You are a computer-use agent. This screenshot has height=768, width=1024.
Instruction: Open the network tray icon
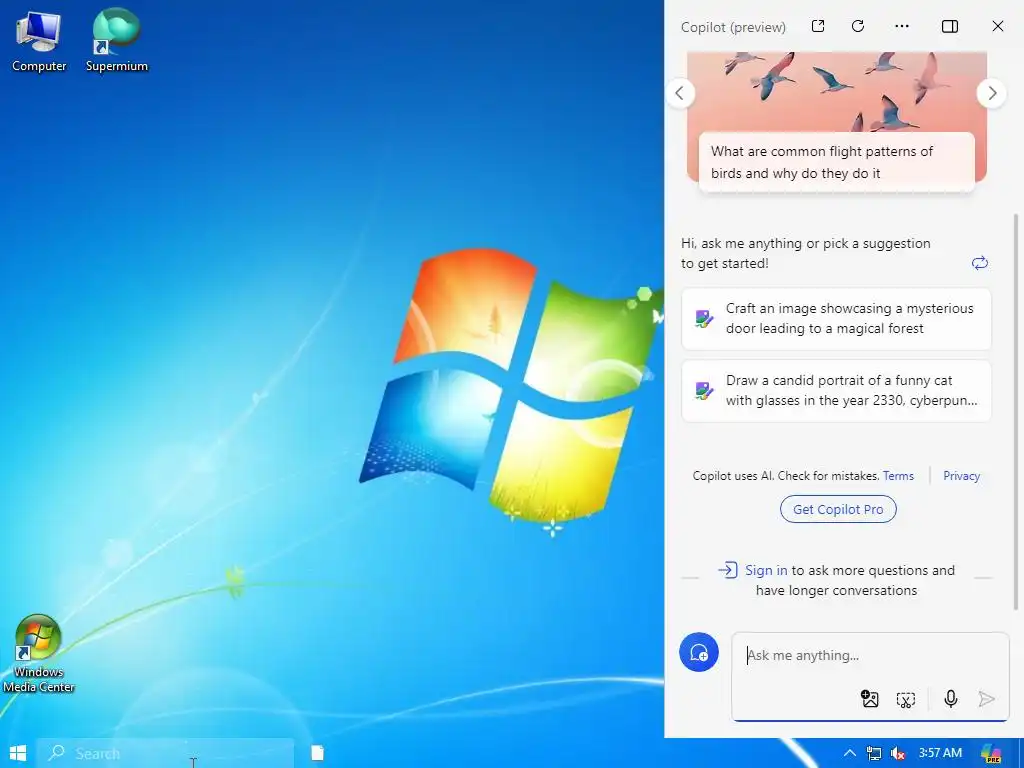[x=874, y=754]
